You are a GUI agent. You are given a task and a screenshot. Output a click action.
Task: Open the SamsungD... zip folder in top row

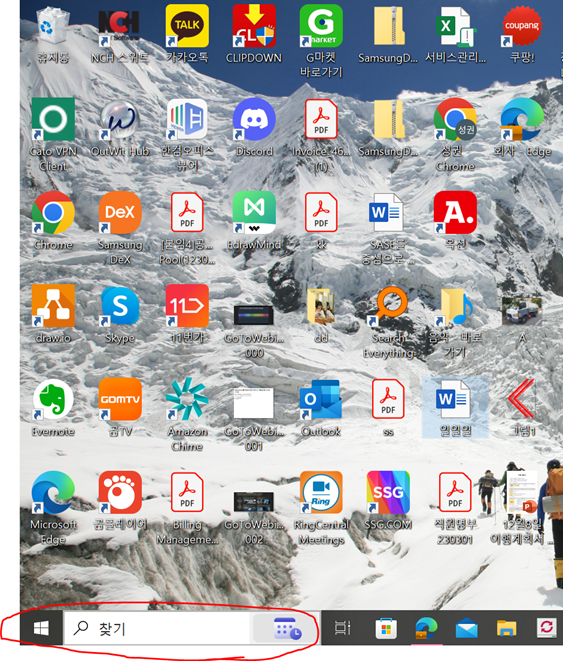388,26
